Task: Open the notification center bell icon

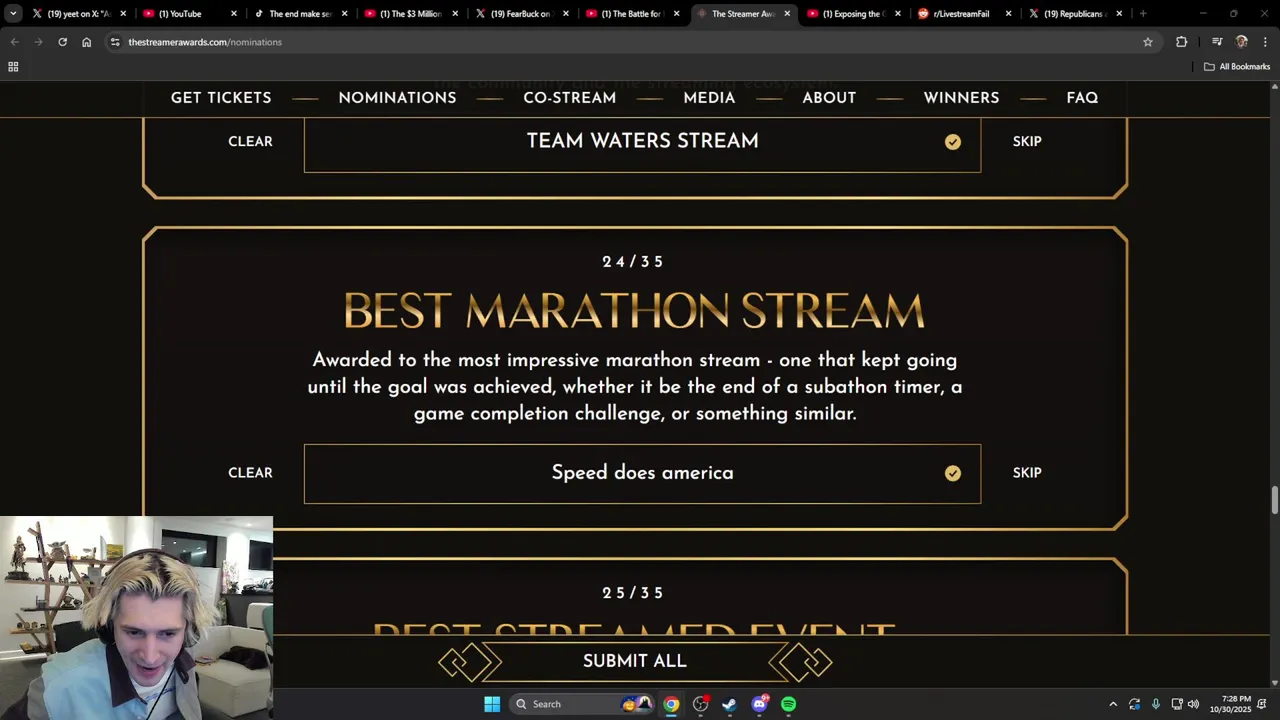Action: click(1262, 704)
